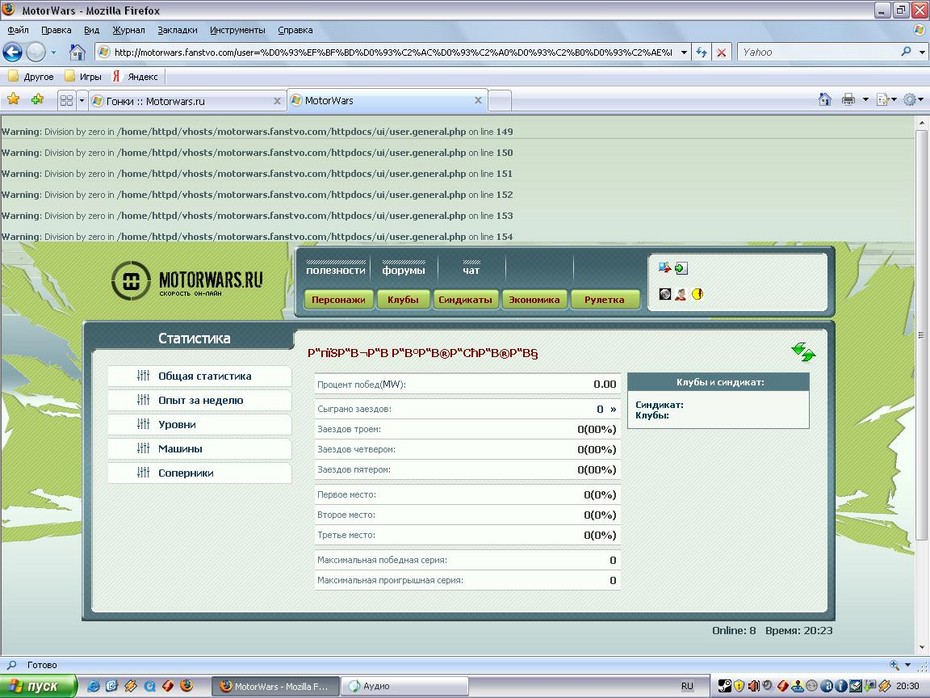
Task: Click the yellow smiley icon in profile box
Action: (x=698, y=294)
